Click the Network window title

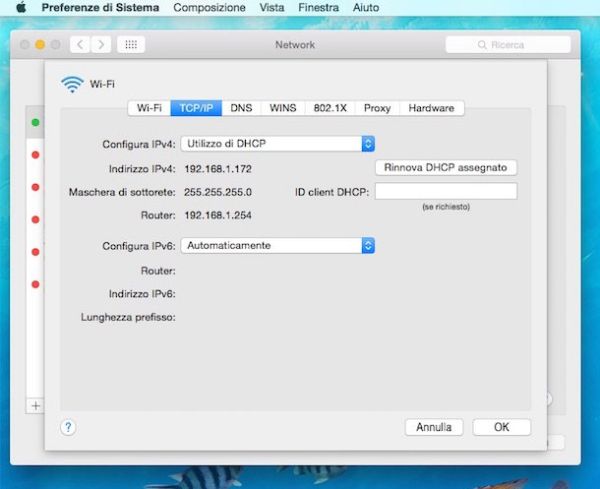(295, 45)
